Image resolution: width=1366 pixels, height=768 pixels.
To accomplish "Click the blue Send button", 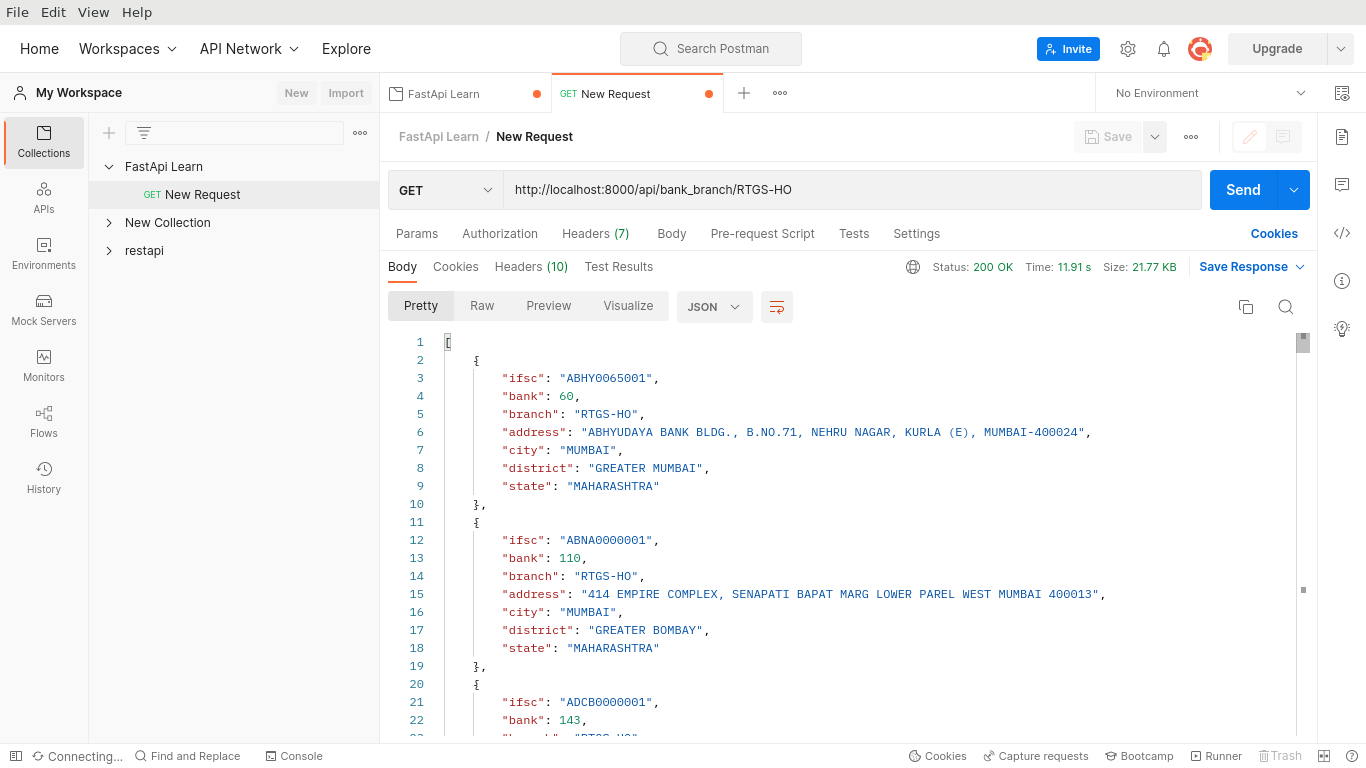I will pos(1243,190).
